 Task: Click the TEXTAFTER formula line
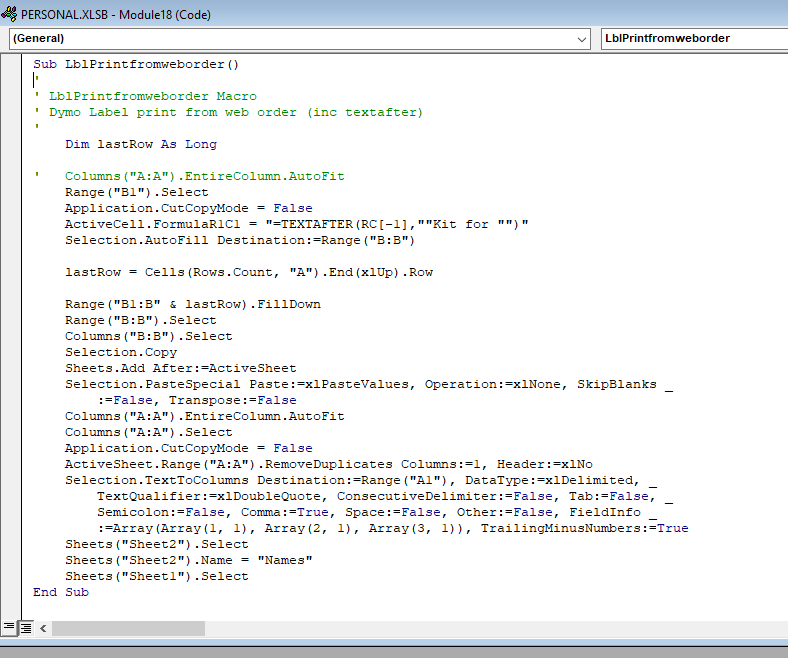(297, 224)
